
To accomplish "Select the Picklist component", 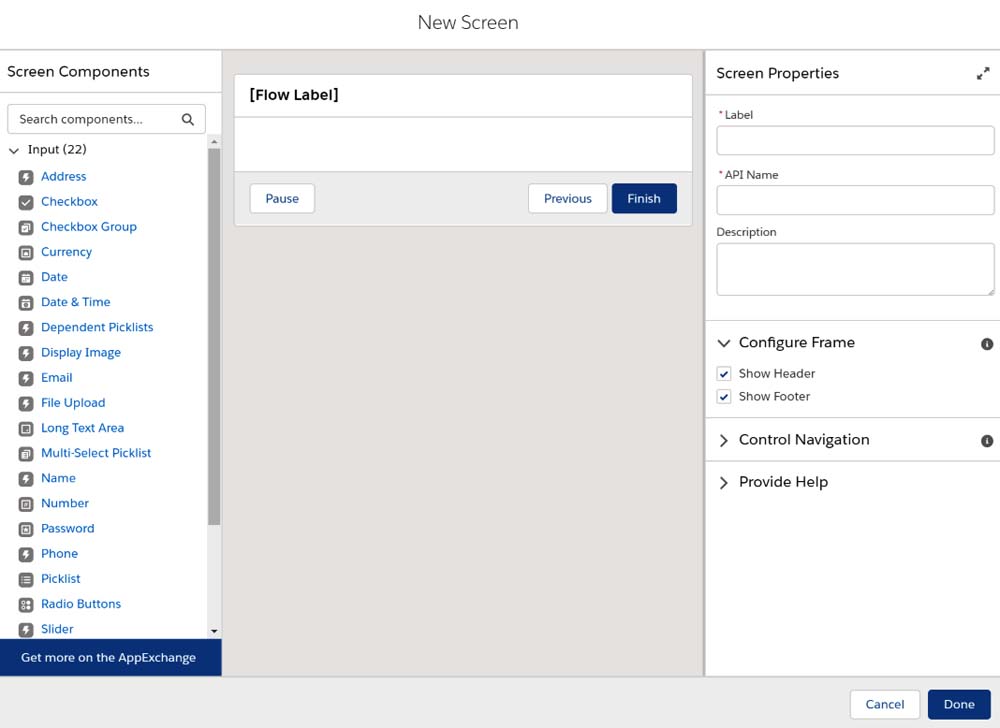I will click(60, 579).
